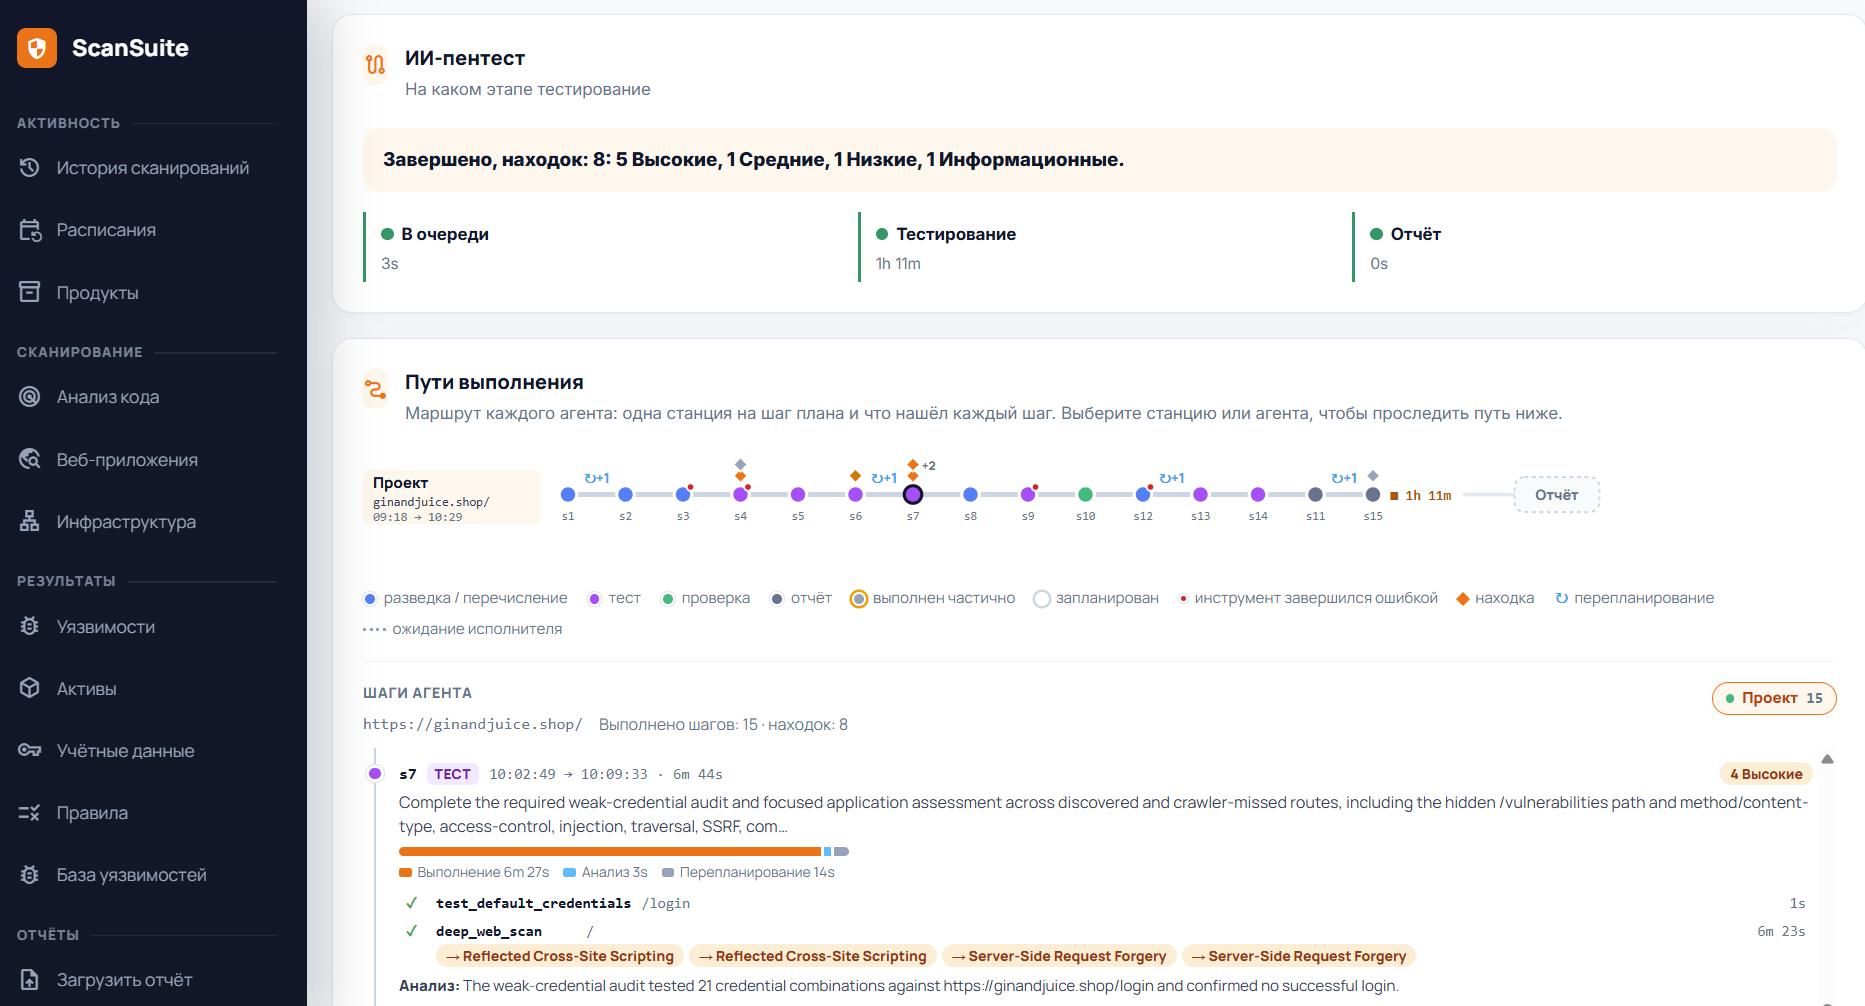The height and width of the screenshot is (1006, 1865).
Task: Click the ТЕСТ tag on step s7
Action: point(452,774)
